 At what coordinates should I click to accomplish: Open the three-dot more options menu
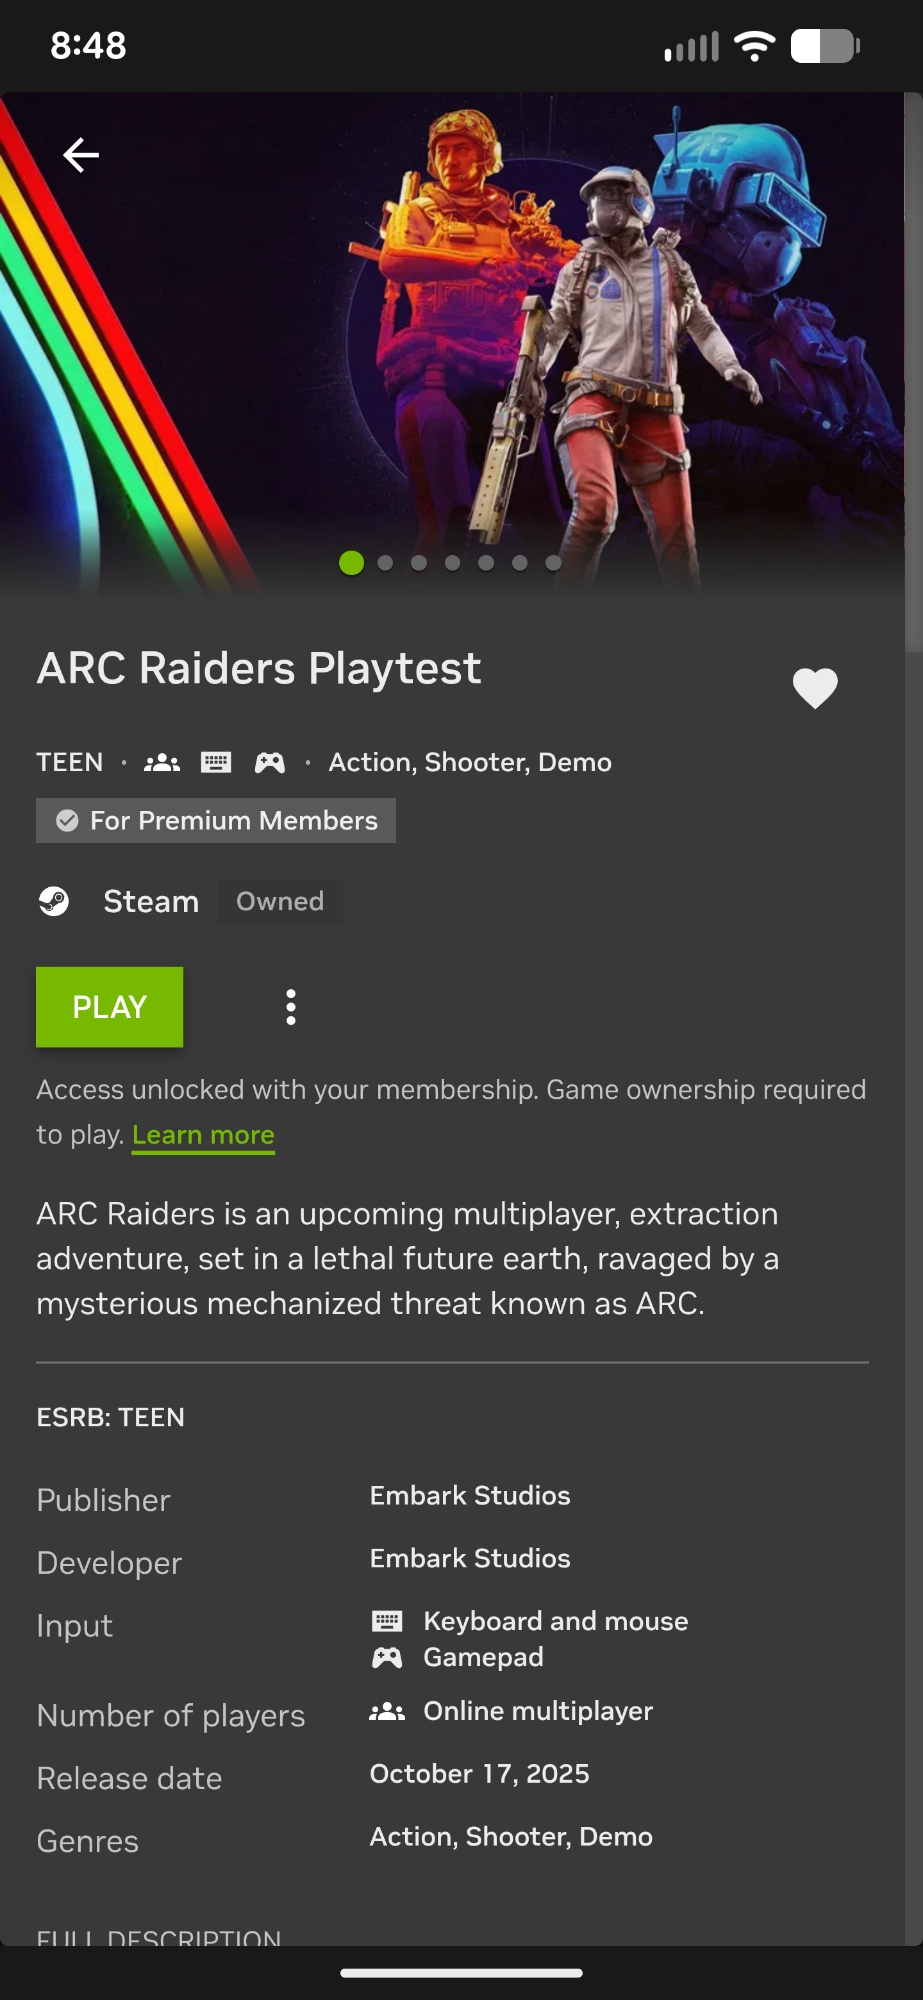(291, 1007)
